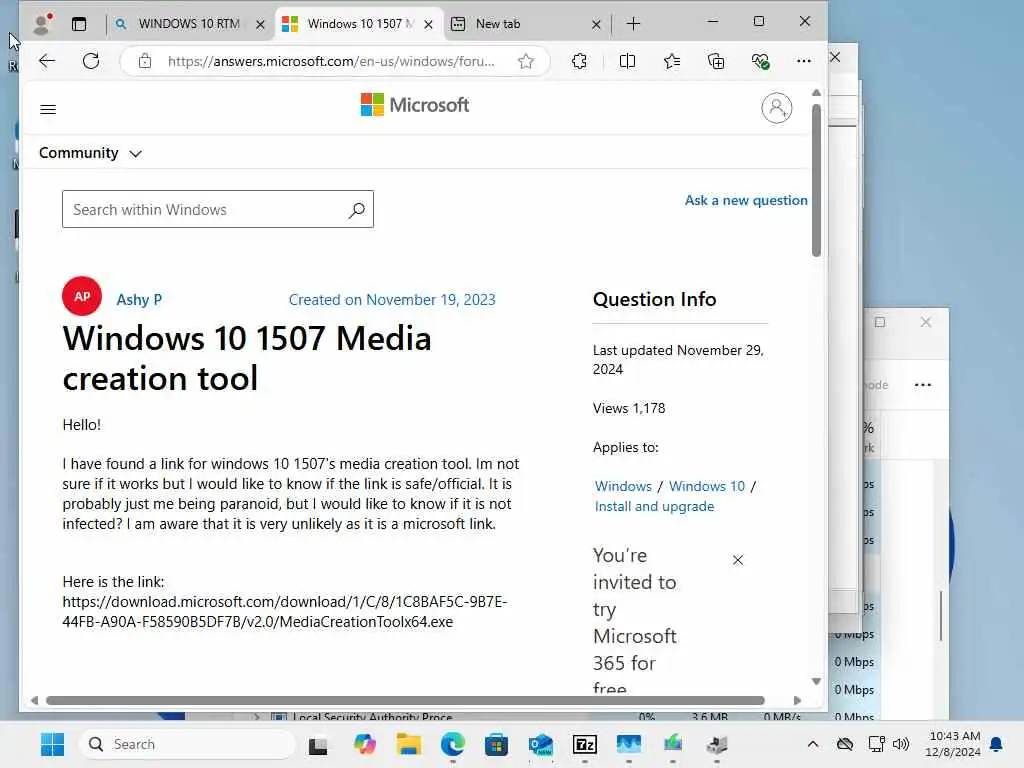This screenshot has width=1024, height=768.
Task: Go back to the previous page
Action: [47, 61]
